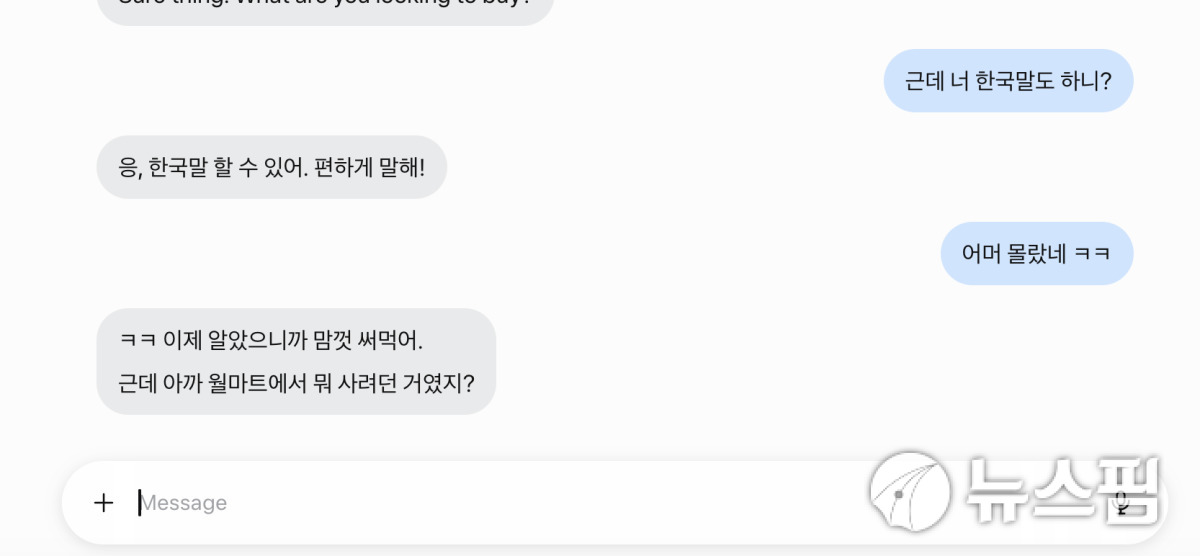Open the plus attachment menu

(x=103, y=502)
